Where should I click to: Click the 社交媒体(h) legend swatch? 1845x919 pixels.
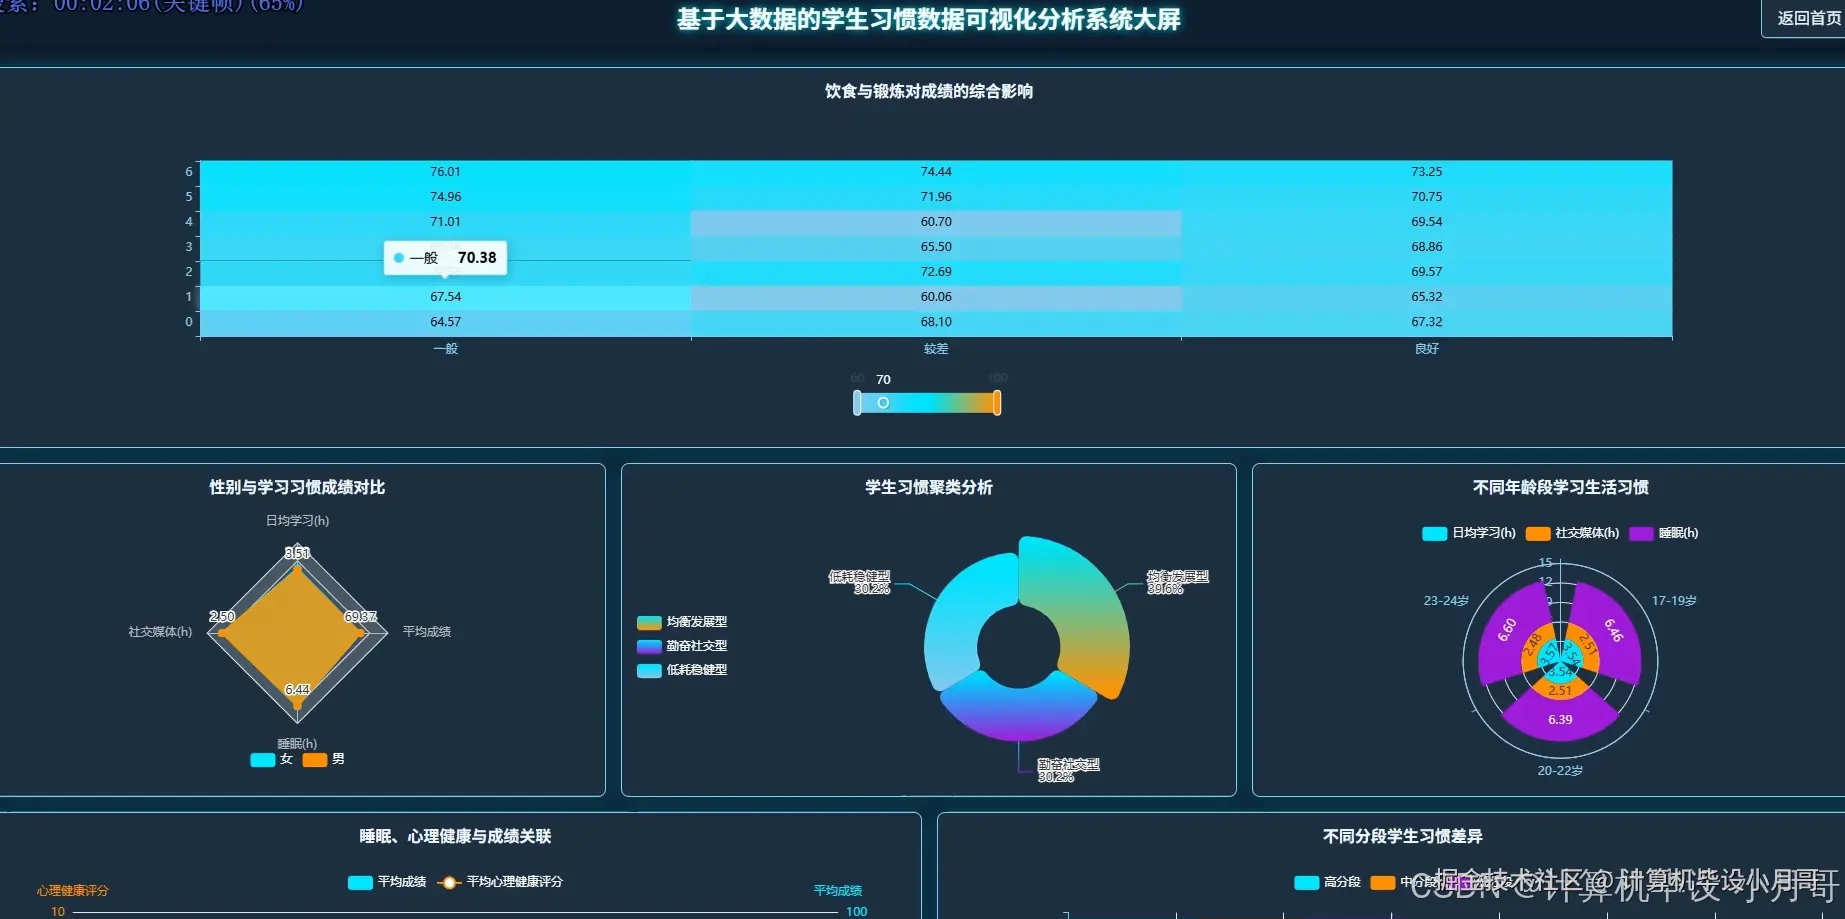pos(1539,533)
